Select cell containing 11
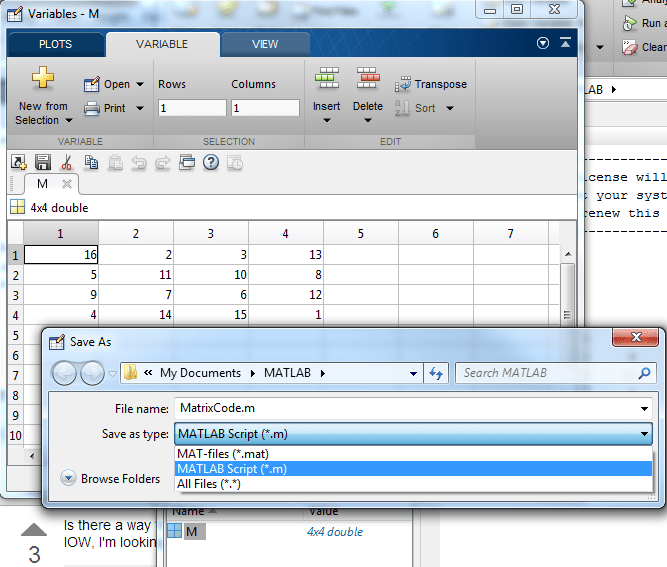The width and height of the screenshot is (667, 567). tap(136, 274)
